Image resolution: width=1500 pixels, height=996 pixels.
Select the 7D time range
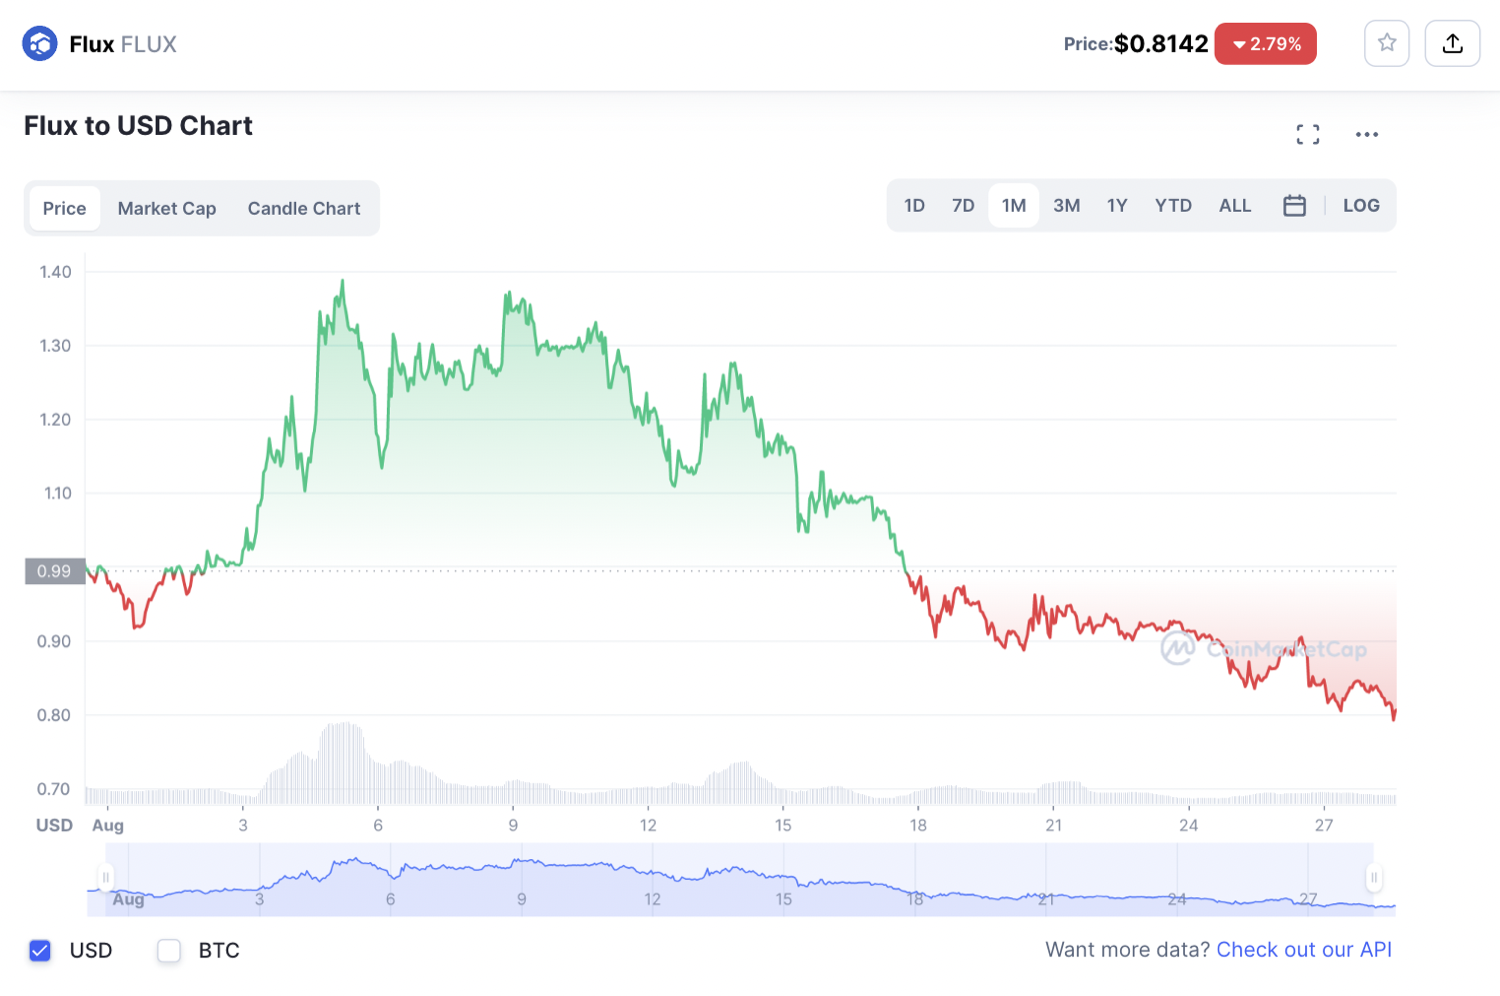[x=963, y=206]
